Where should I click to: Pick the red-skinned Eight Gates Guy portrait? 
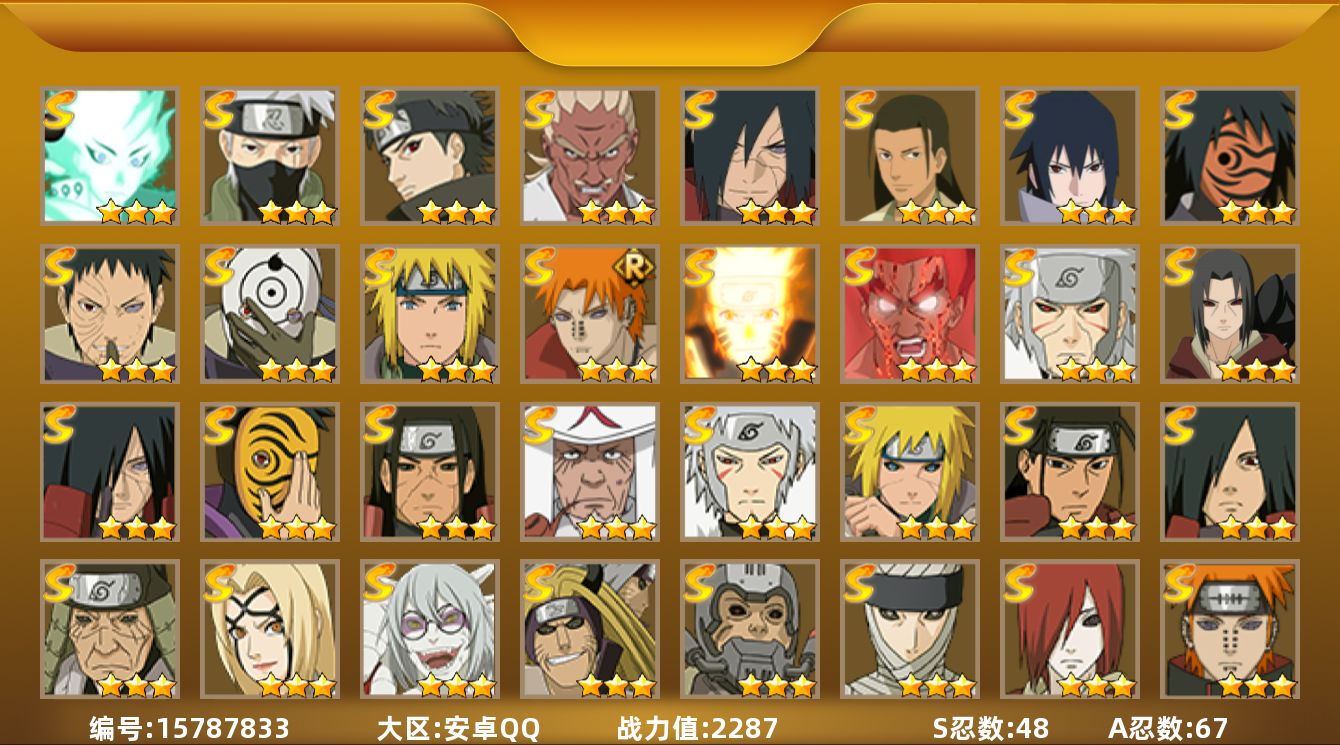click(x=909, y=313)
